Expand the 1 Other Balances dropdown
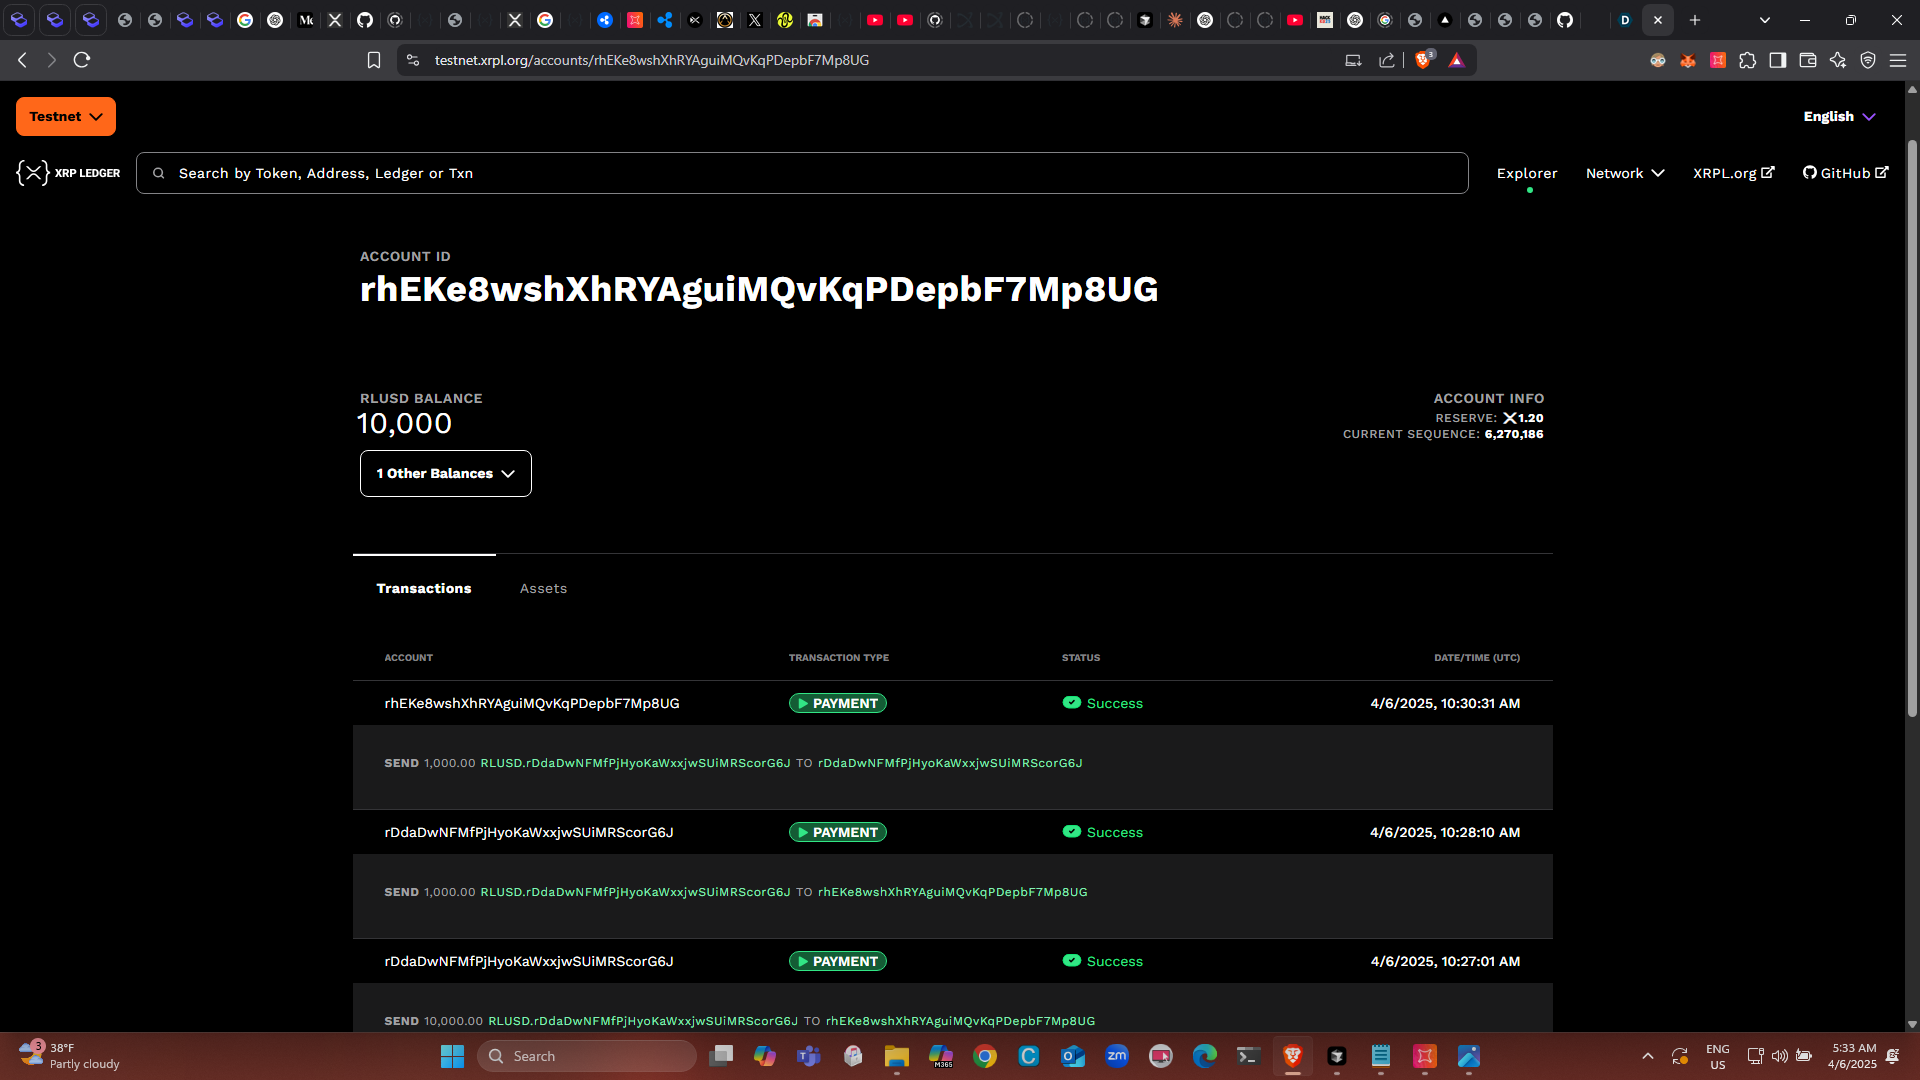Viewport: 1920px width, 1080px height. [445, 473]
